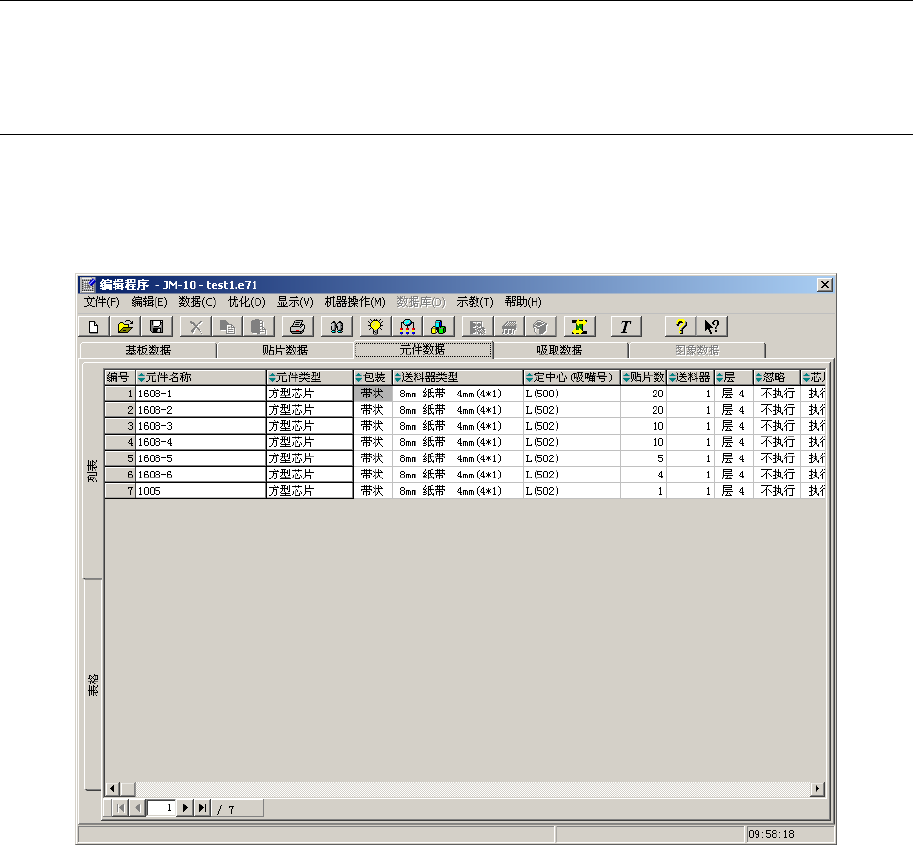Screen dimensions: 913x845
Task: Sort by the 贴片数 column header
Action: pos(643,377)
